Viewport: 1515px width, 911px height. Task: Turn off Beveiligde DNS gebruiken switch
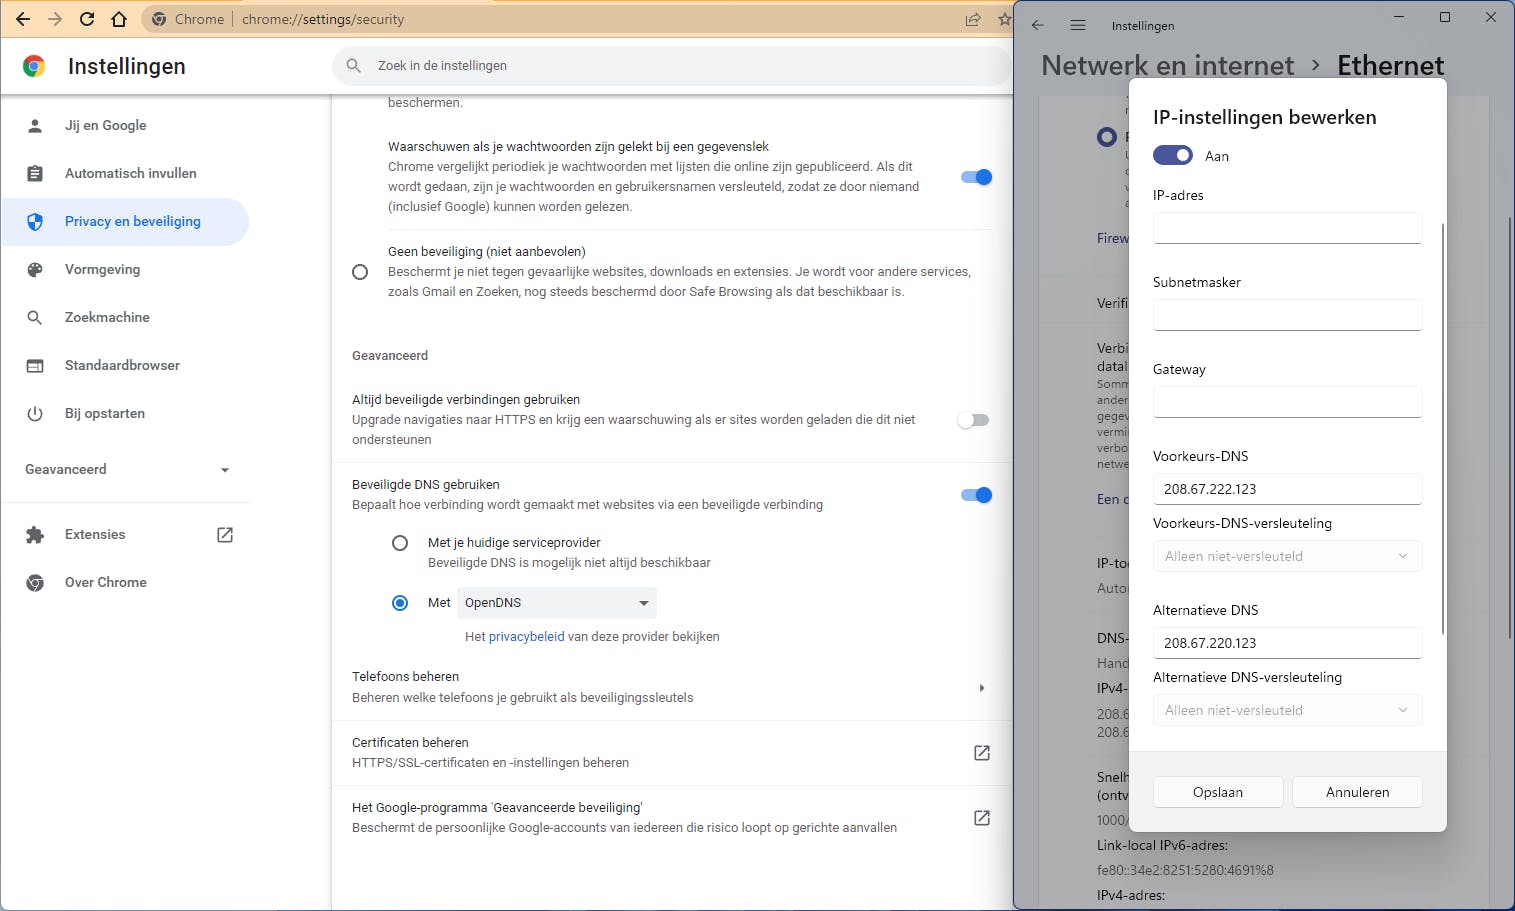pos(976,495)
